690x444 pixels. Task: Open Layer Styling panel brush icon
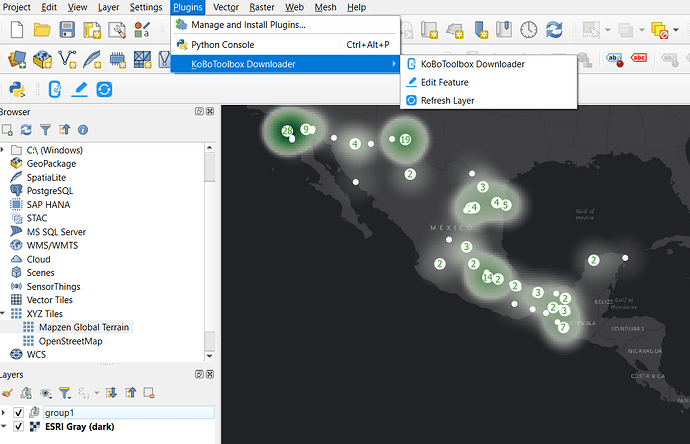click(x=7, y=393)
